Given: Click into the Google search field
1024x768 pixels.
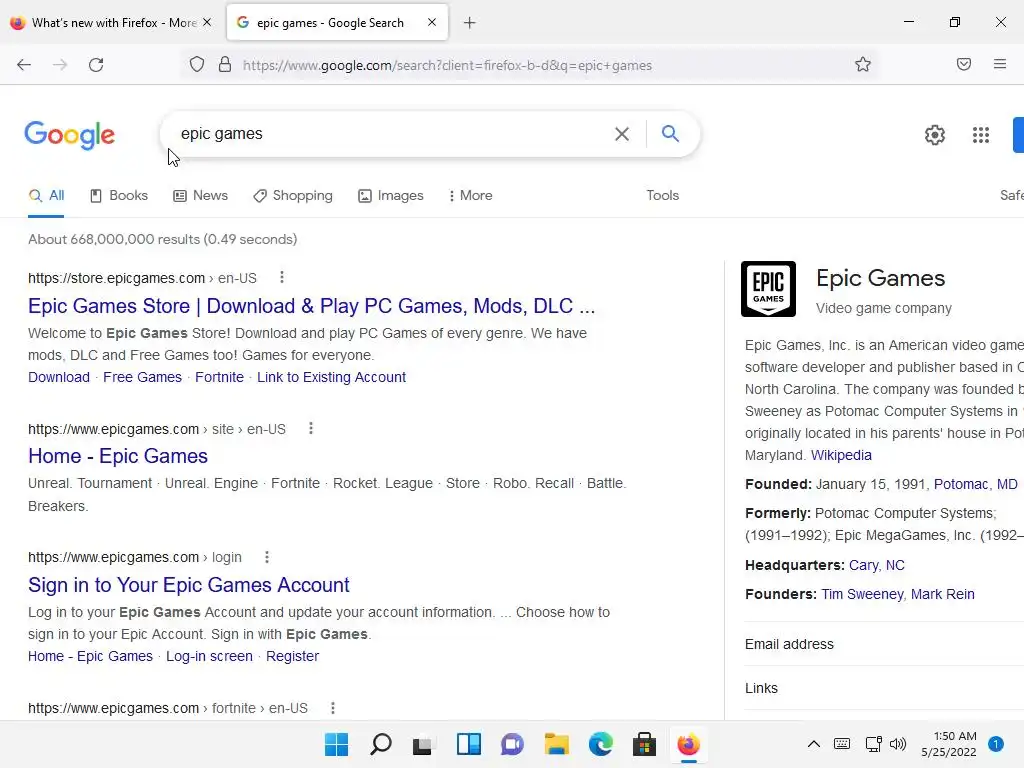Looking at the screenshot, I should (392, 134).
